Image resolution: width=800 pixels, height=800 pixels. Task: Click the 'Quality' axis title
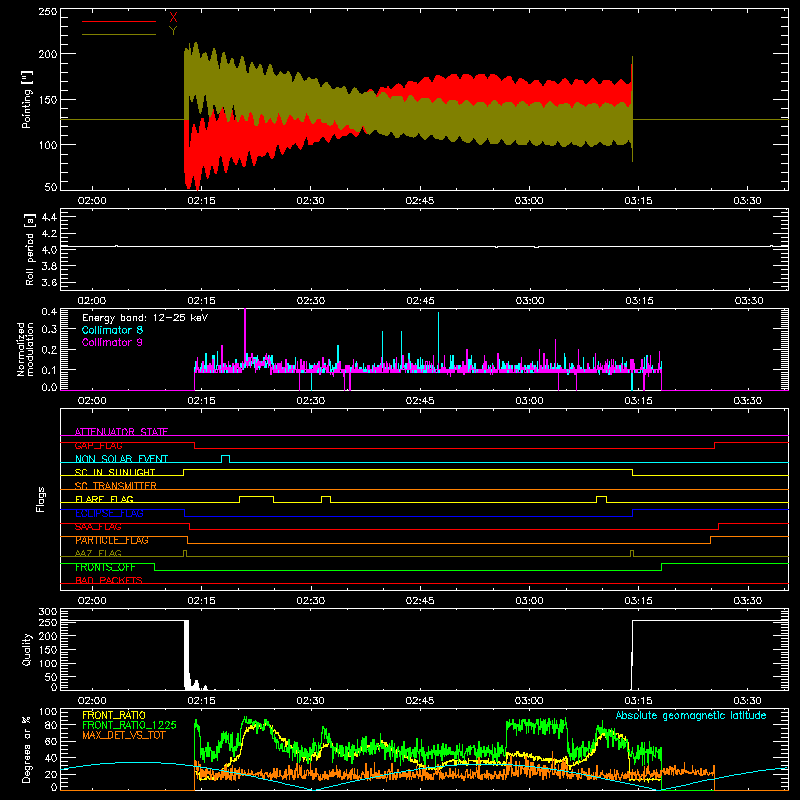pyautogui.click(x=27, y=649)
